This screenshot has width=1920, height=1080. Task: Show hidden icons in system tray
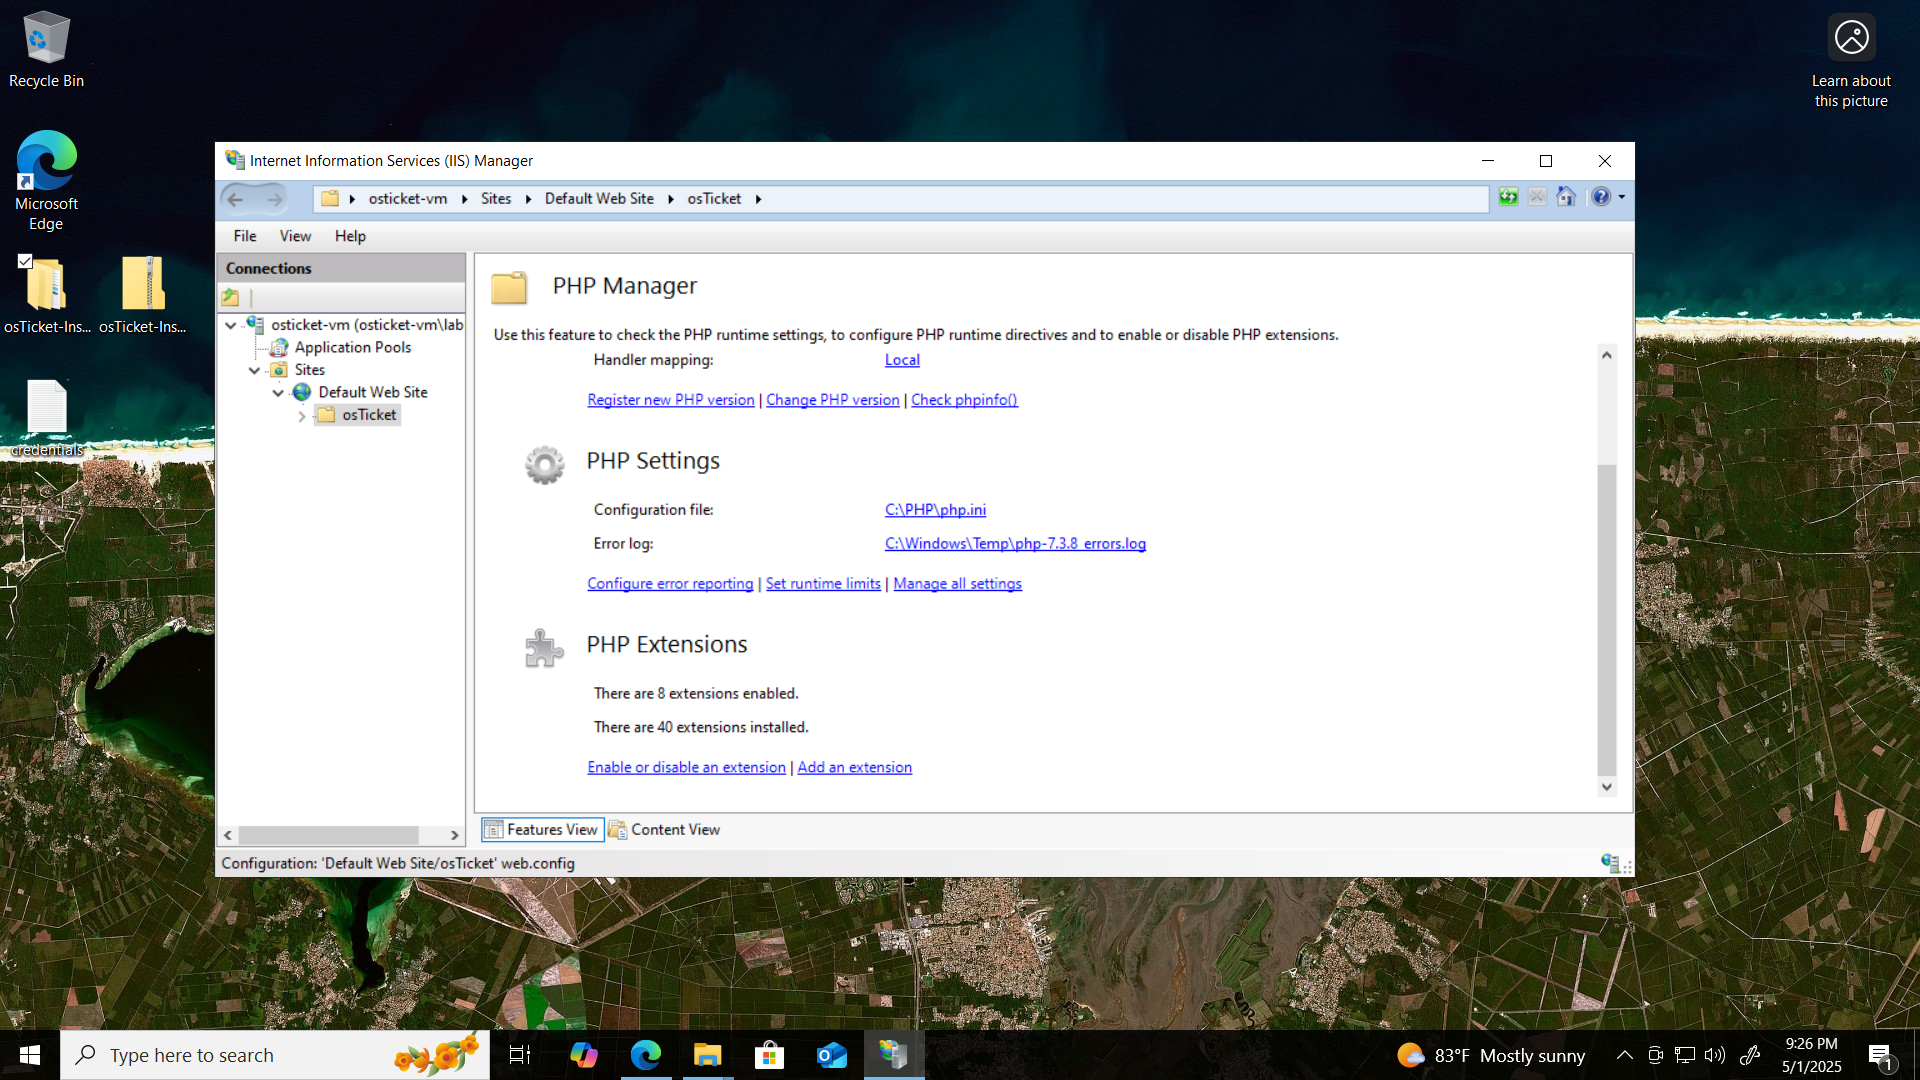coord(1625,1055)
